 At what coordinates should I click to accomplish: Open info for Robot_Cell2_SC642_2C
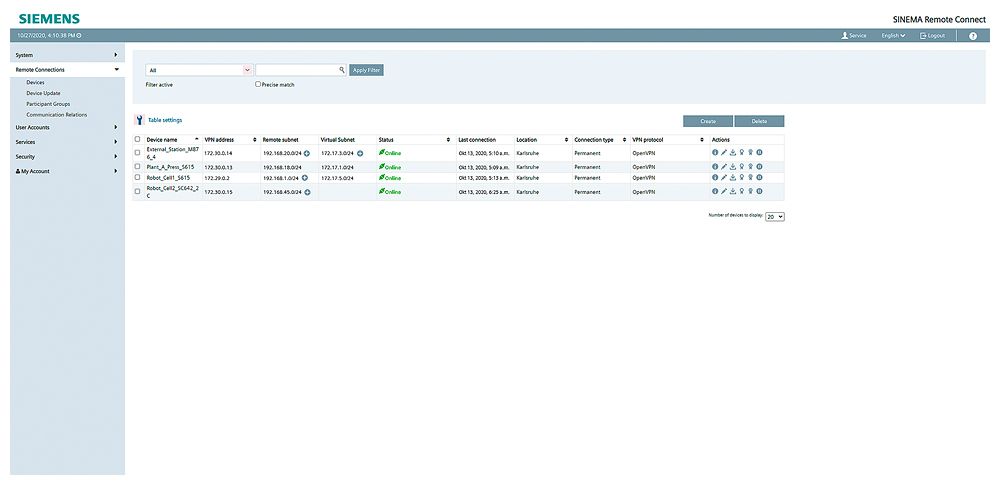[x=715, y=191]
